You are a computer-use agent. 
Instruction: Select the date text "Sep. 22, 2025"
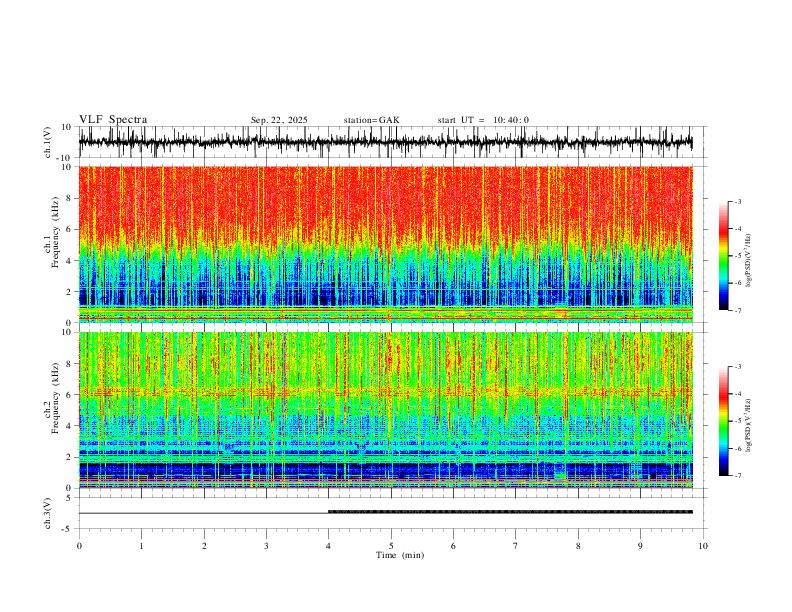(x=279, y=120)
